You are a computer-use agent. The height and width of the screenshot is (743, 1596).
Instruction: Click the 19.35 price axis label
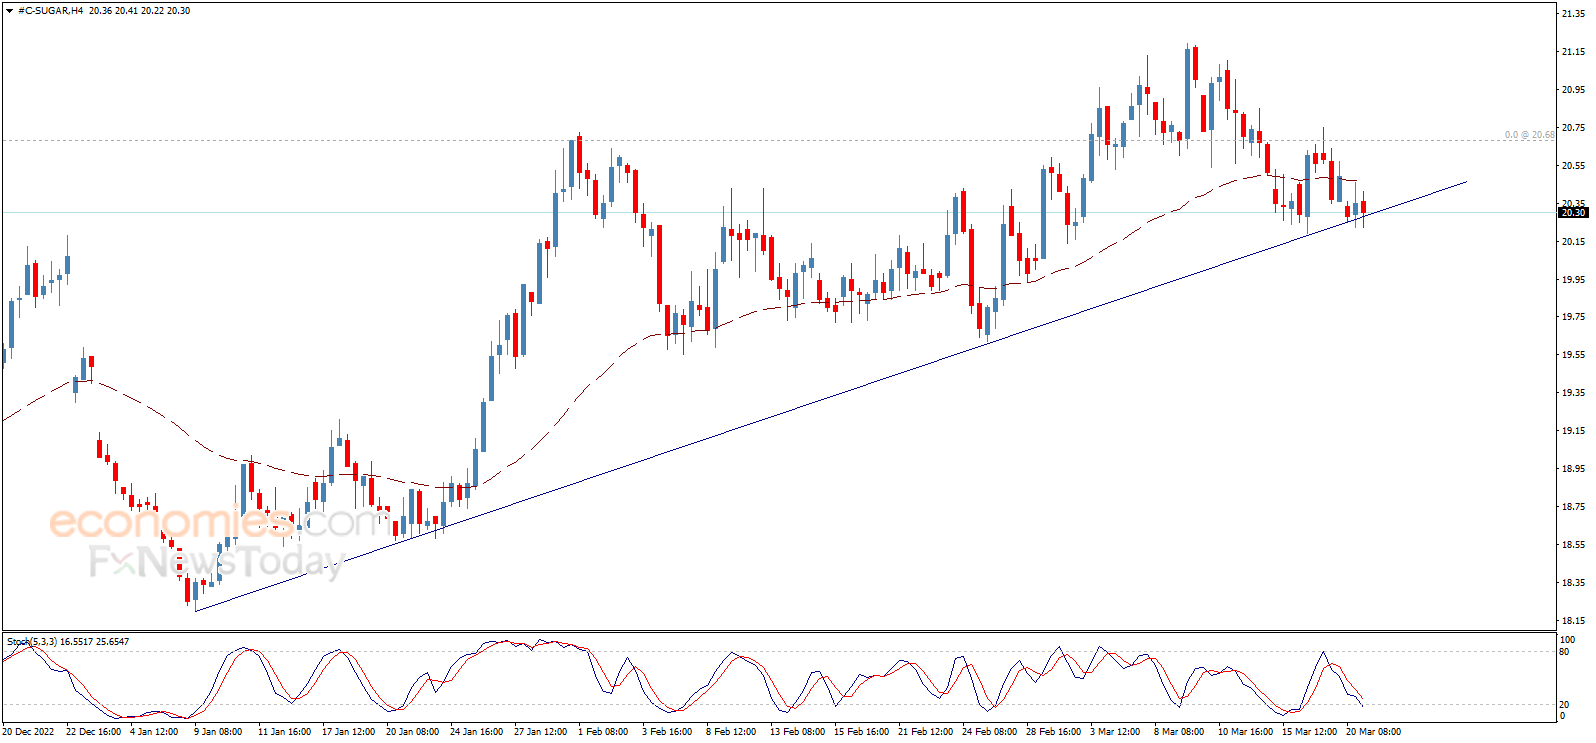[x=1573, y=393]
